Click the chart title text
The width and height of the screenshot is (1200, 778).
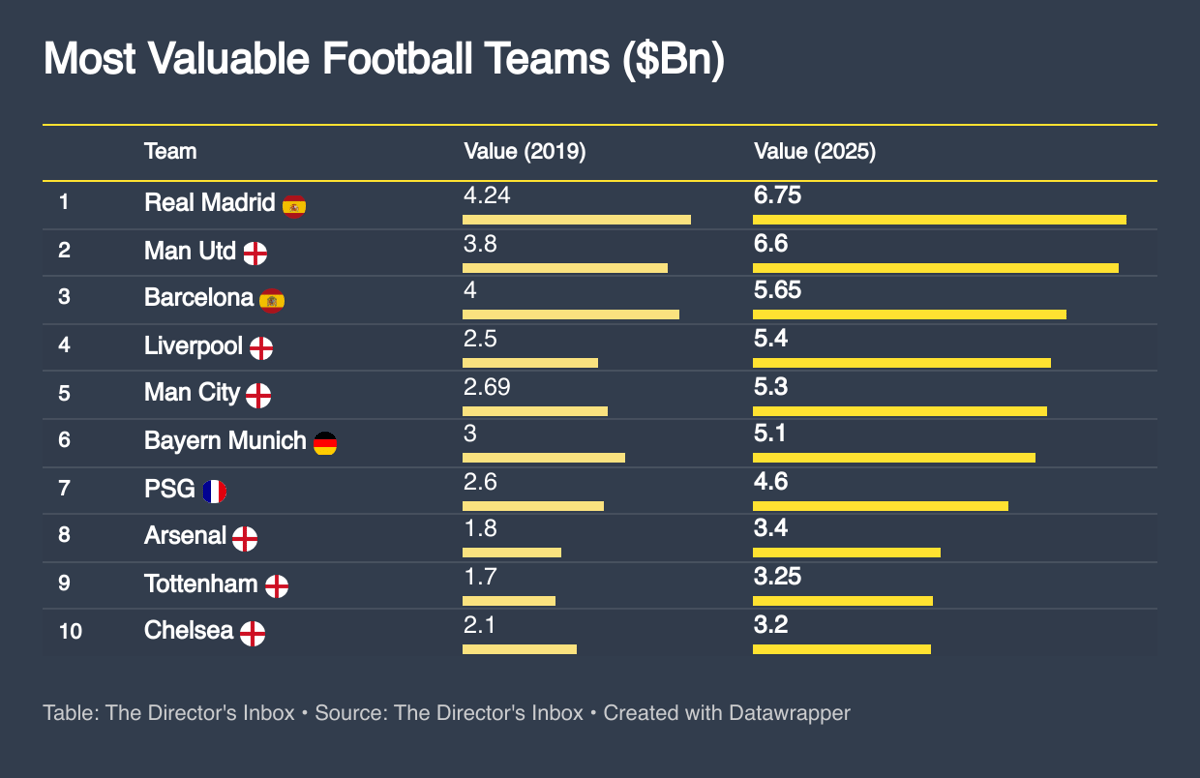[x=384, y=60]
